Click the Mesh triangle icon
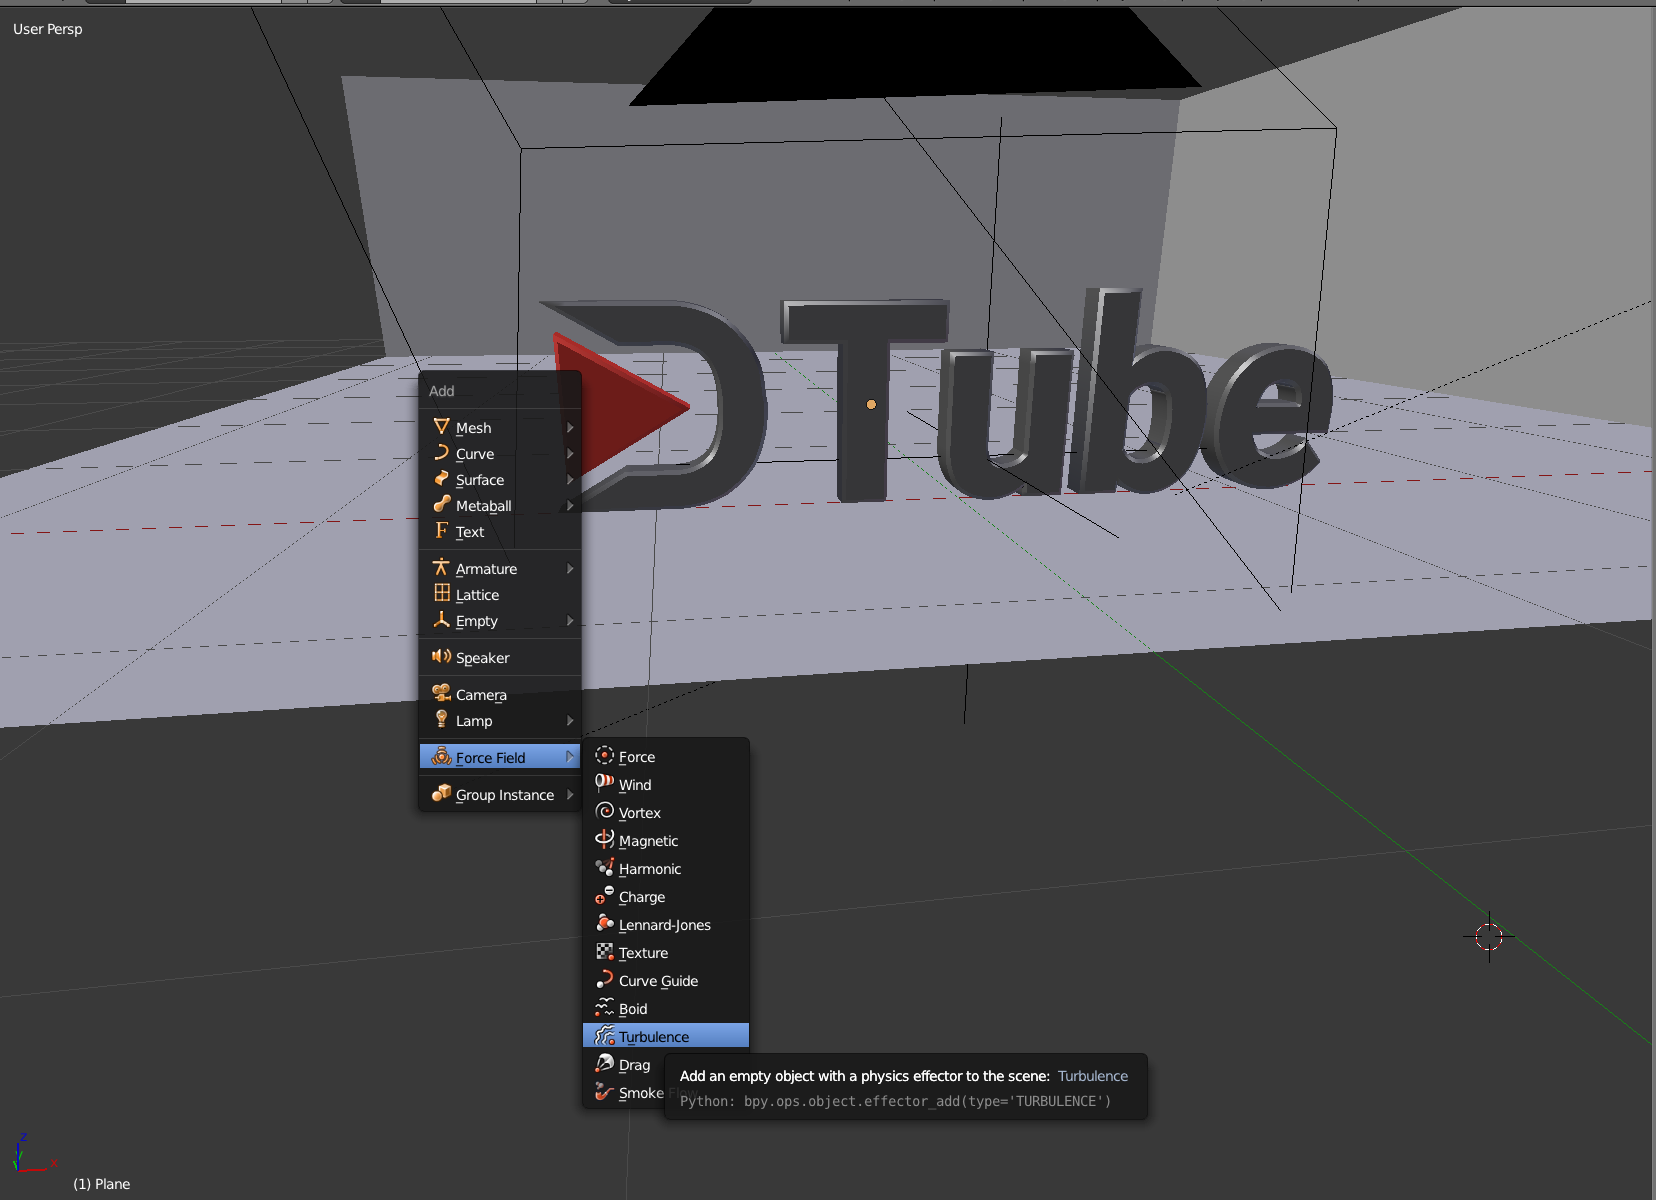This screenshot has width=1656, height=1200. [x=441, y=427]
